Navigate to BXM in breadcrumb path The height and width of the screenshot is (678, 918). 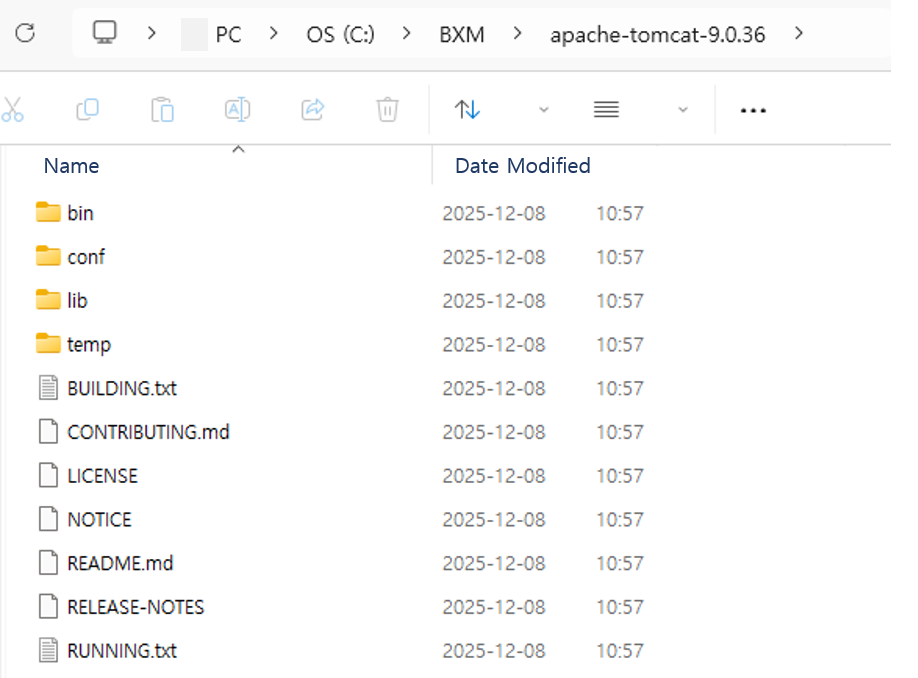click(x=461, y=35)
